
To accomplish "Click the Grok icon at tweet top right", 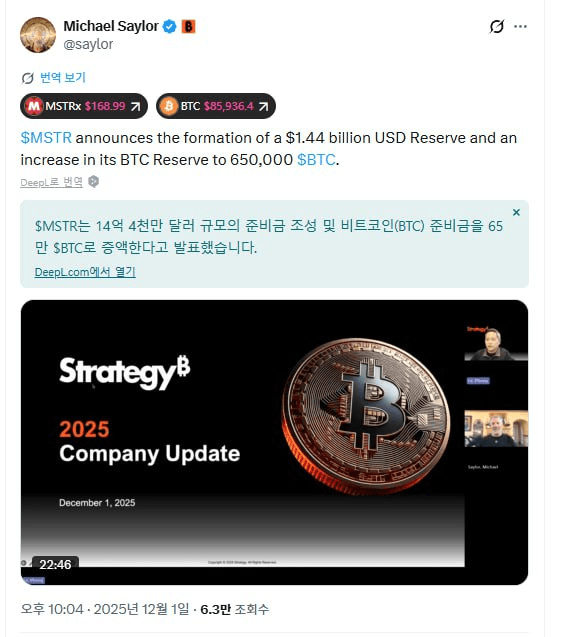I will (x=496, y=26).
